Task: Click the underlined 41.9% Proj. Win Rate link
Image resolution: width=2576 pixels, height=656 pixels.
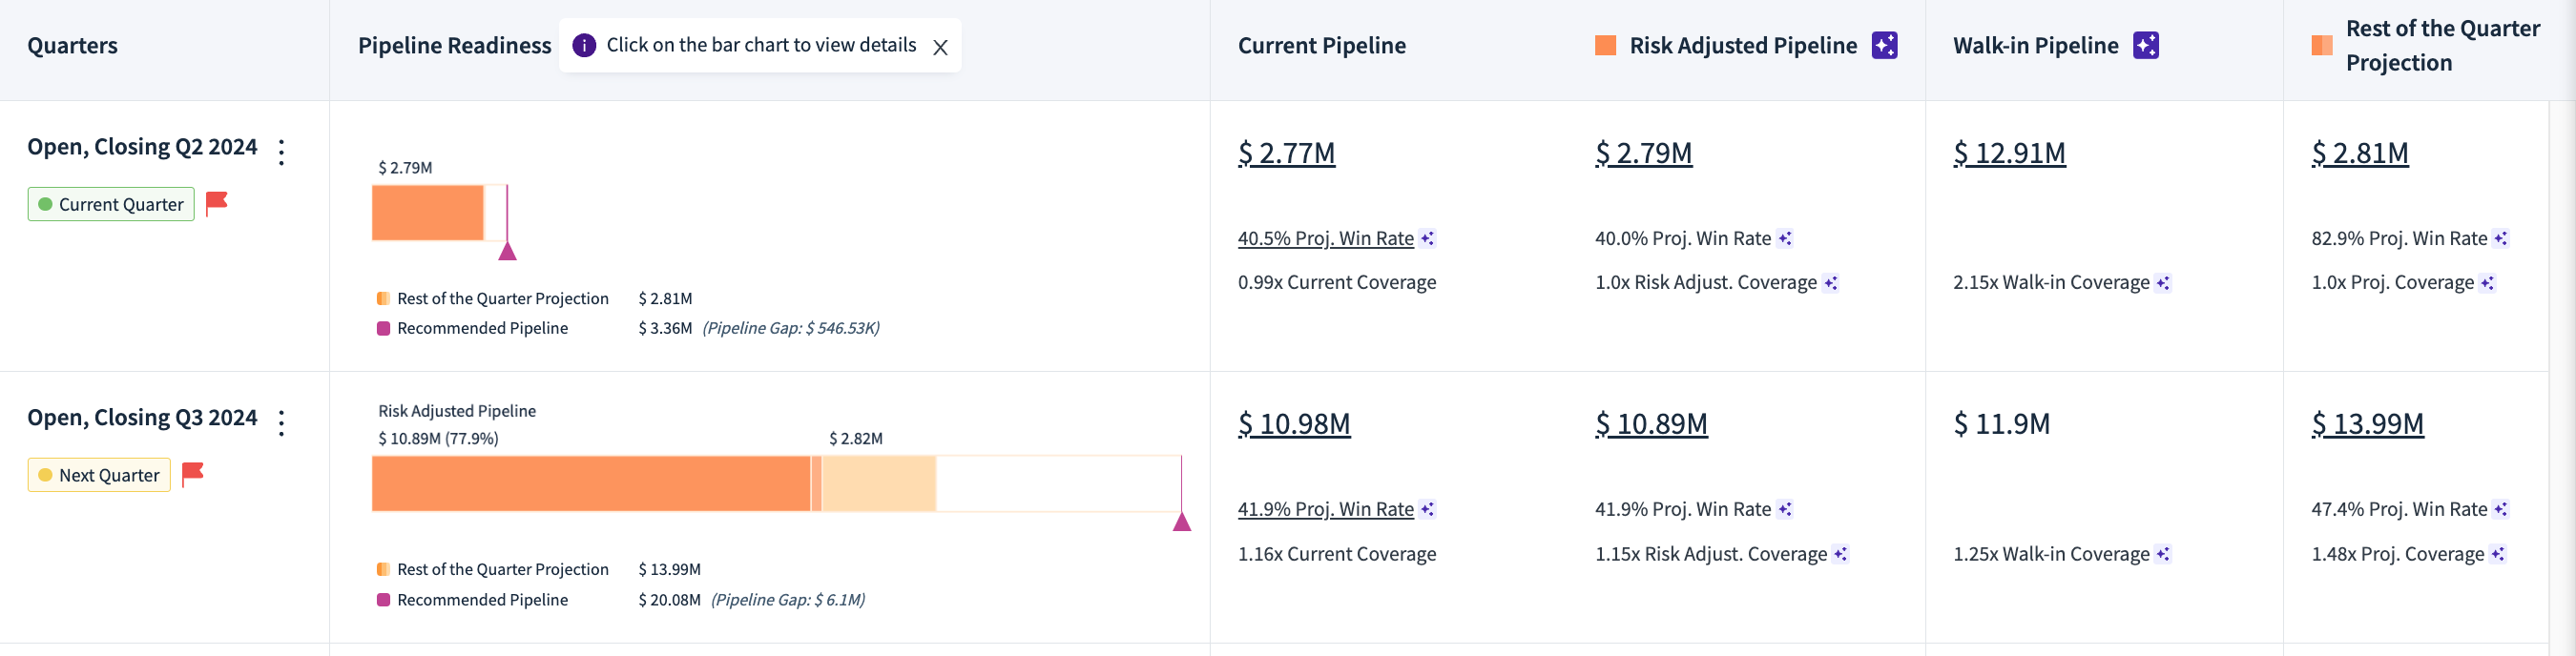Action: coord(1326,509)
